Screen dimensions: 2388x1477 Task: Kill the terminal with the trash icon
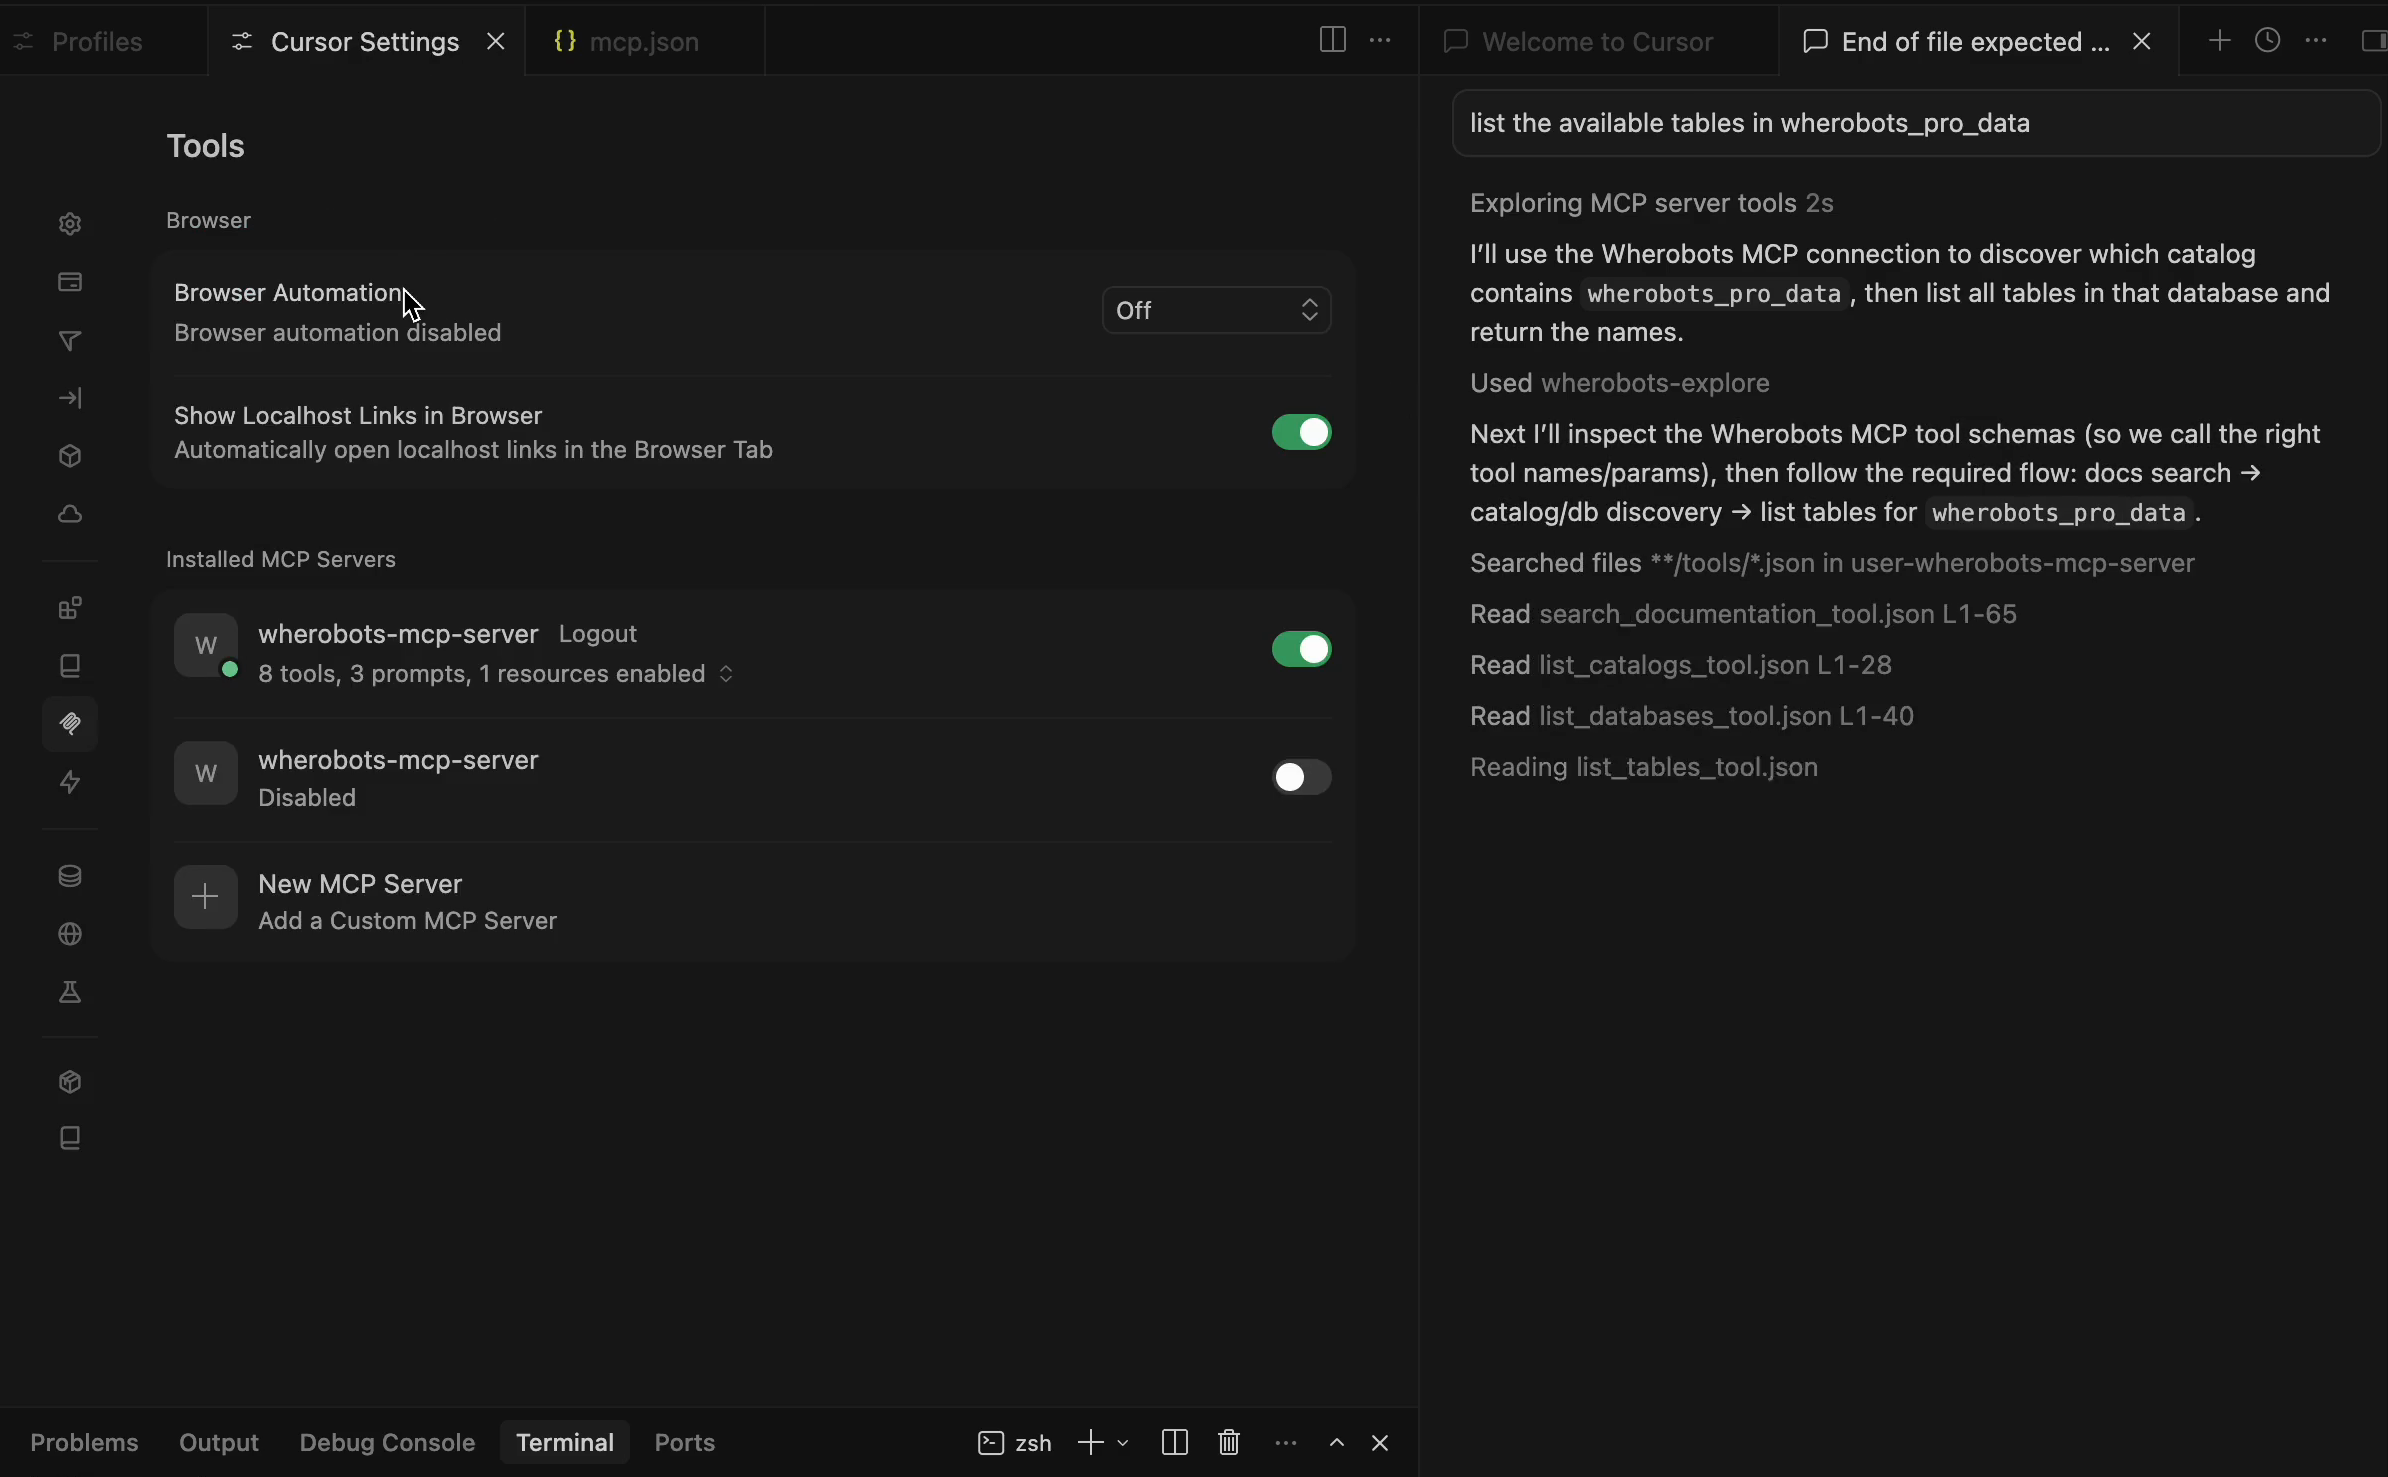(1228, 1443)
